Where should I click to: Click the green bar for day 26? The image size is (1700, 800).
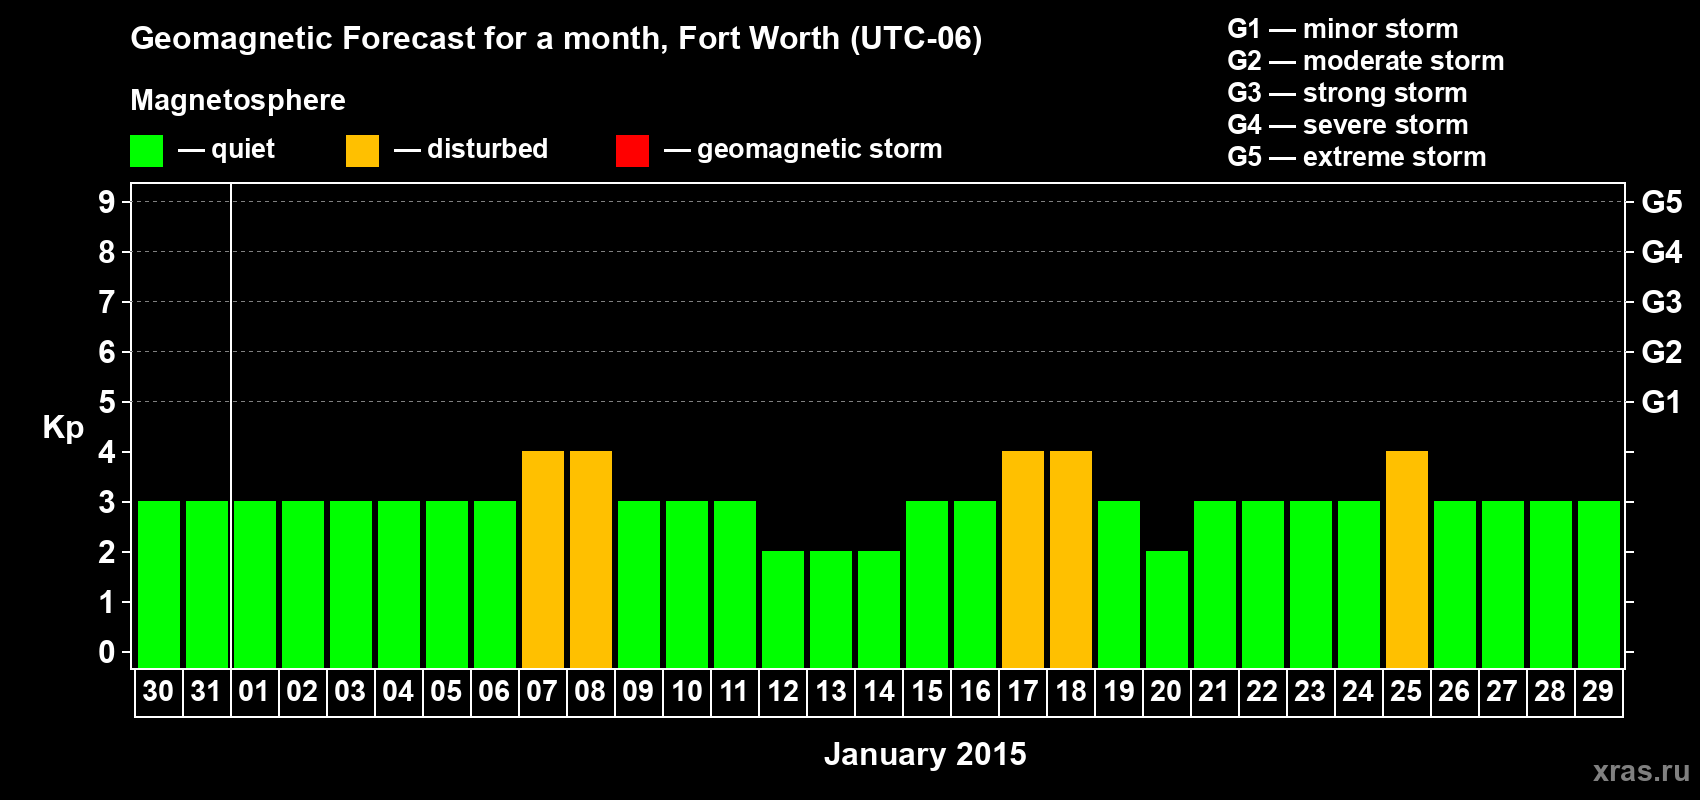(1455, 584)
